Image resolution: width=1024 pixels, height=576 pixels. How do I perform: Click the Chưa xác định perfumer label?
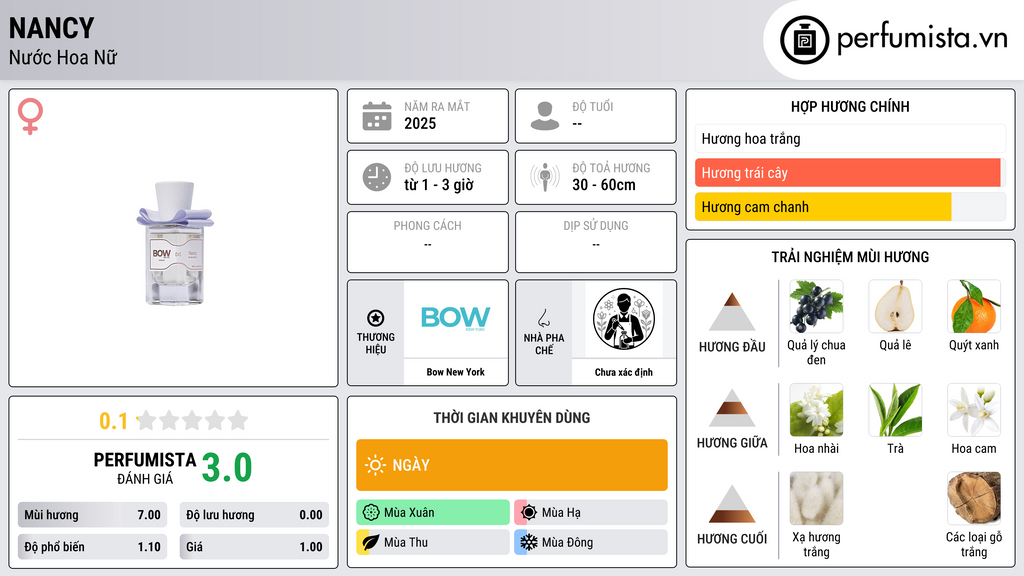[624, 372]
